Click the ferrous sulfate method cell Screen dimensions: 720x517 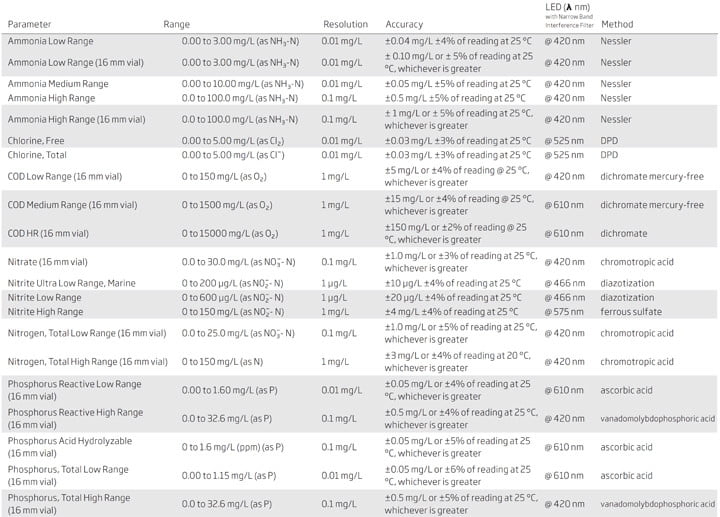click(631, 312)
